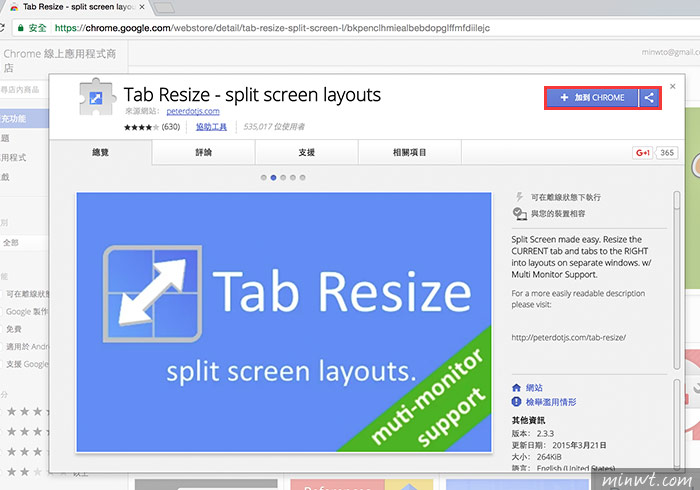Viewport: 700px width, 490px height.
Task: Open the 協助工具 category link
Action: coord(211,127)
